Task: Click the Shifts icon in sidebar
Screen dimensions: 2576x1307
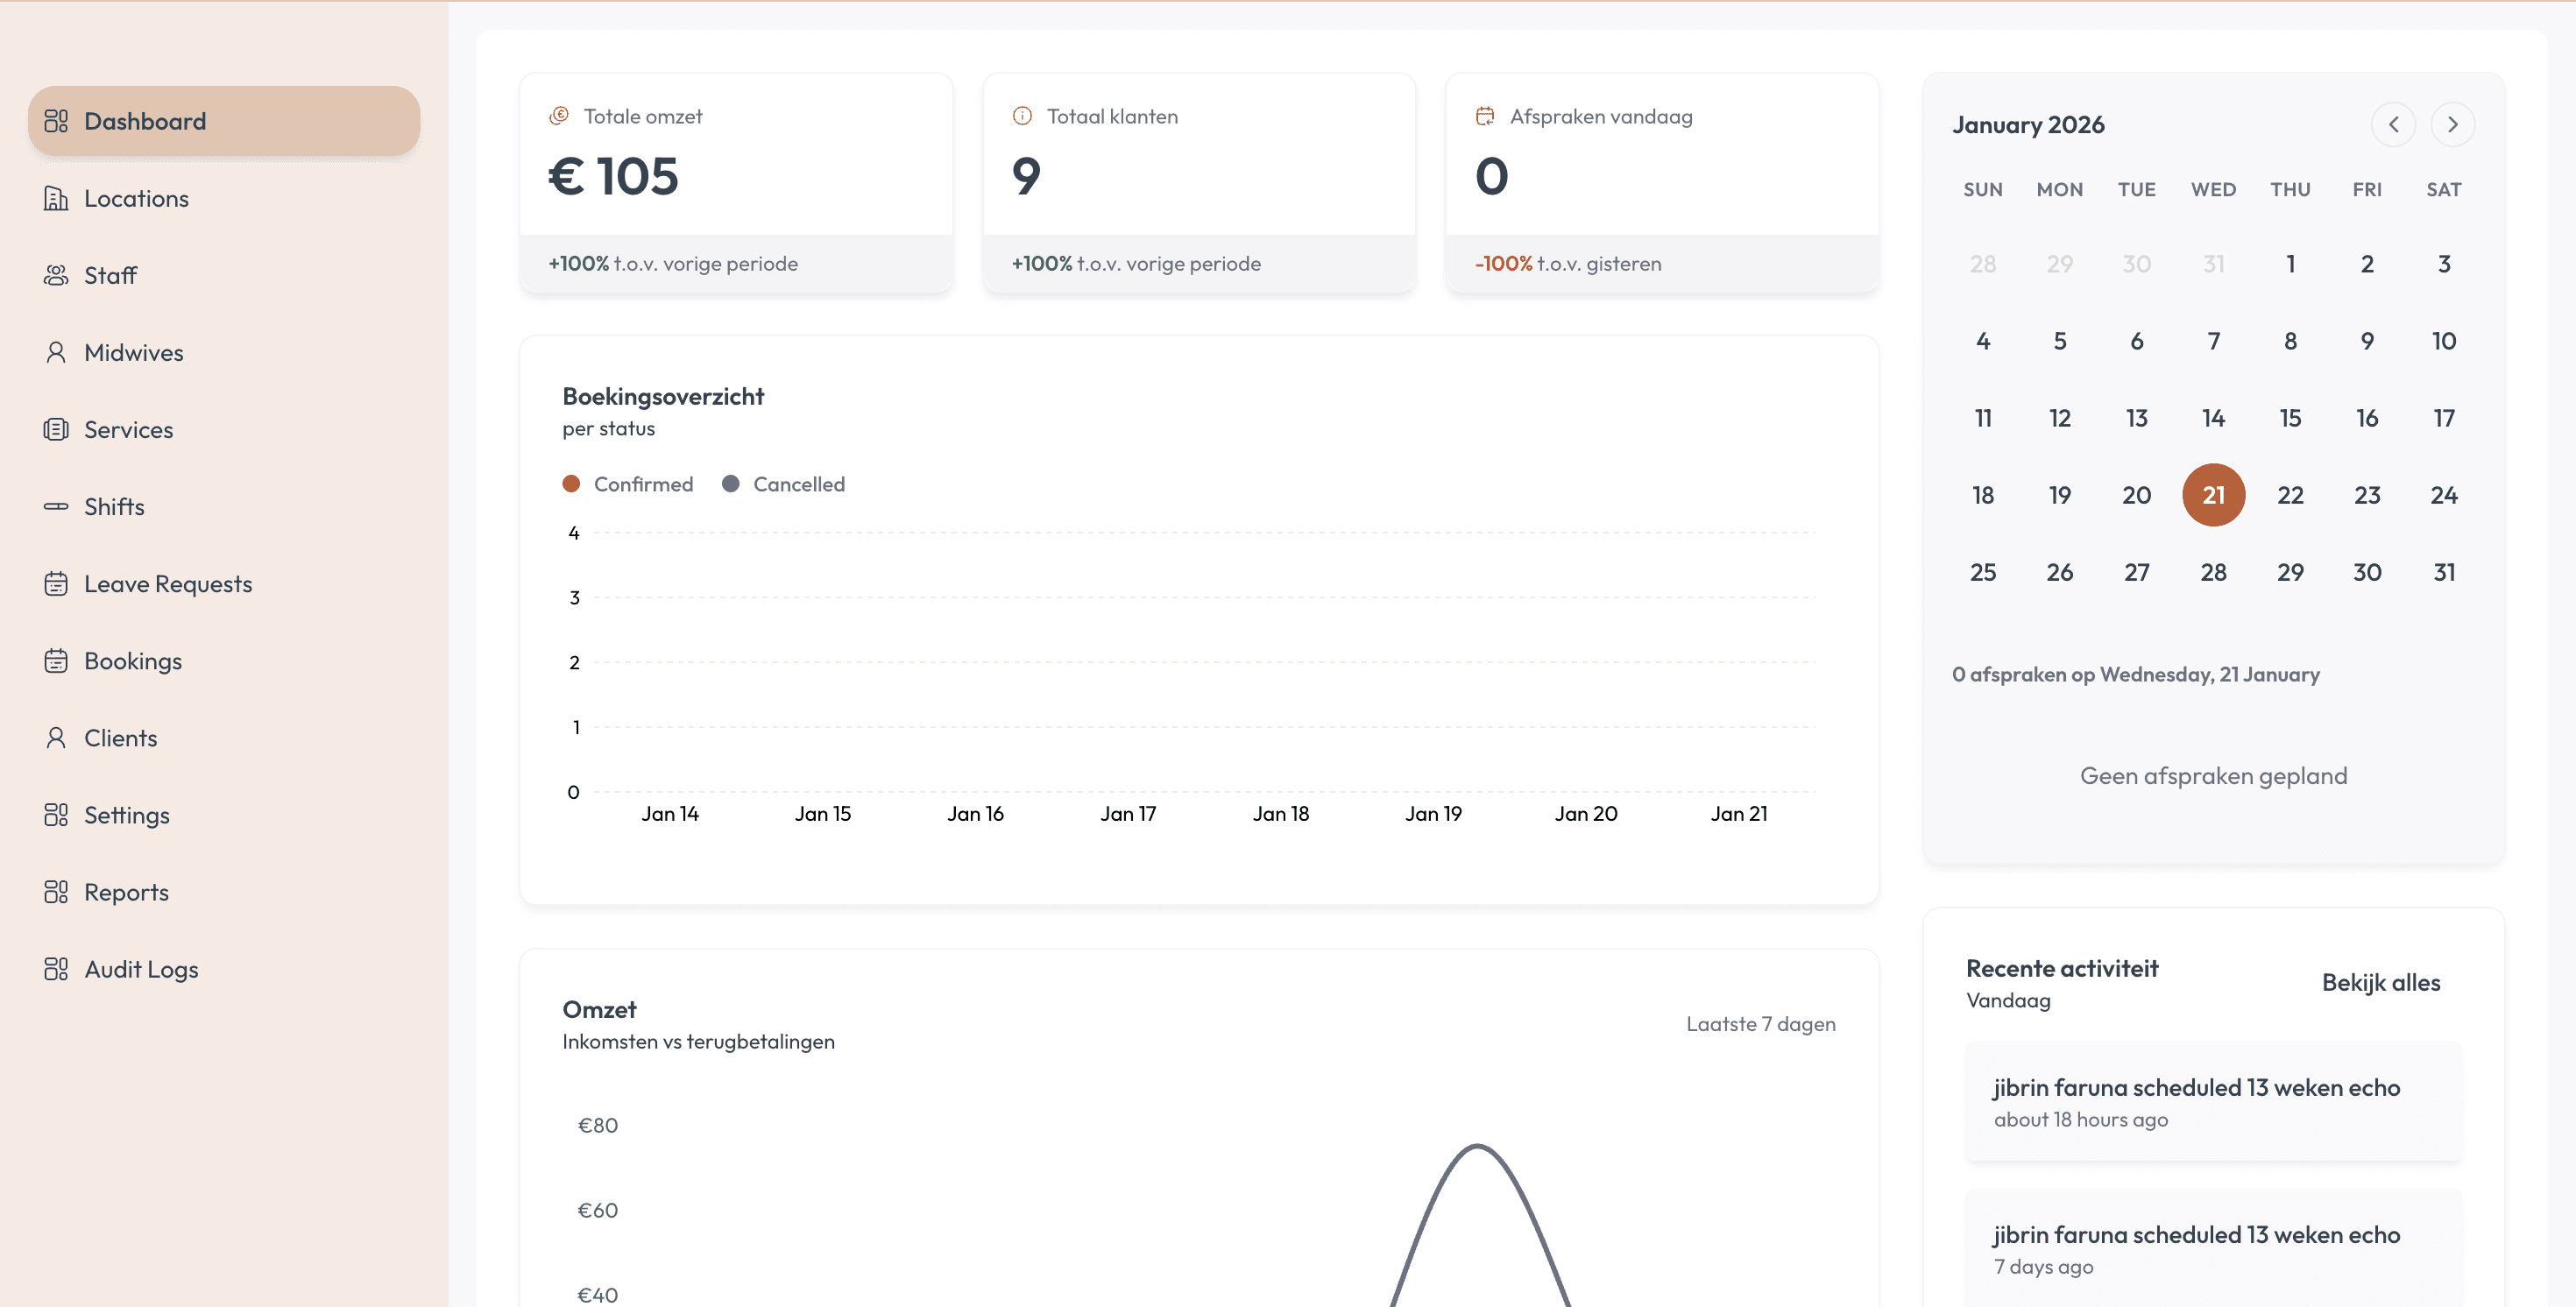Action: pyautogui.click(x=56, y=506)
